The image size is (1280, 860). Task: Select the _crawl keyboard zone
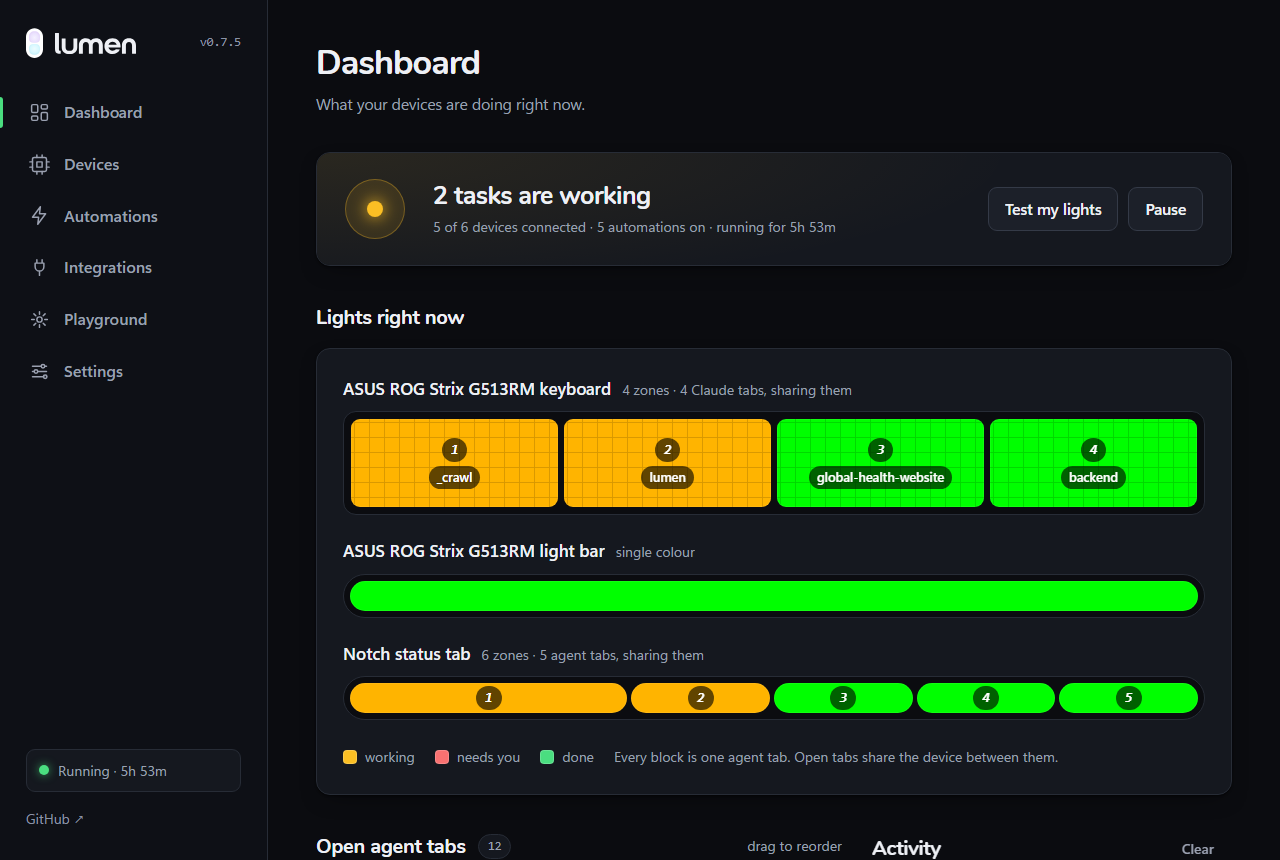pyautogui.click(x=454, y=463)
